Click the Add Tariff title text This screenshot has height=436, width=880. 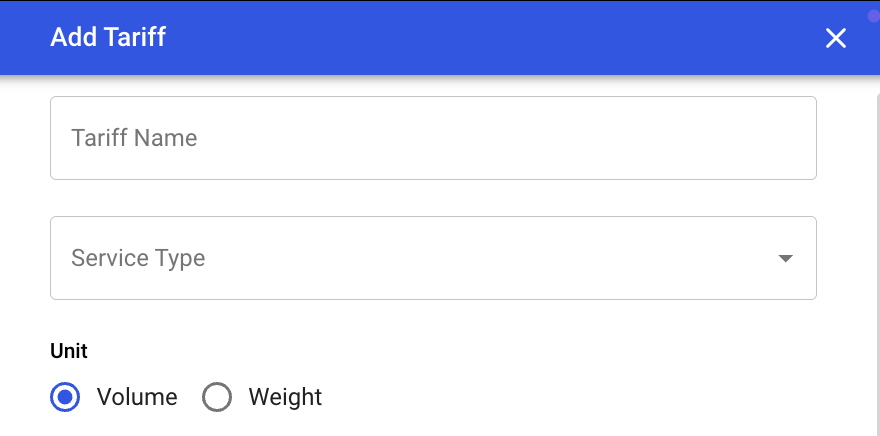pyautogui.click(x=108, y=38)
